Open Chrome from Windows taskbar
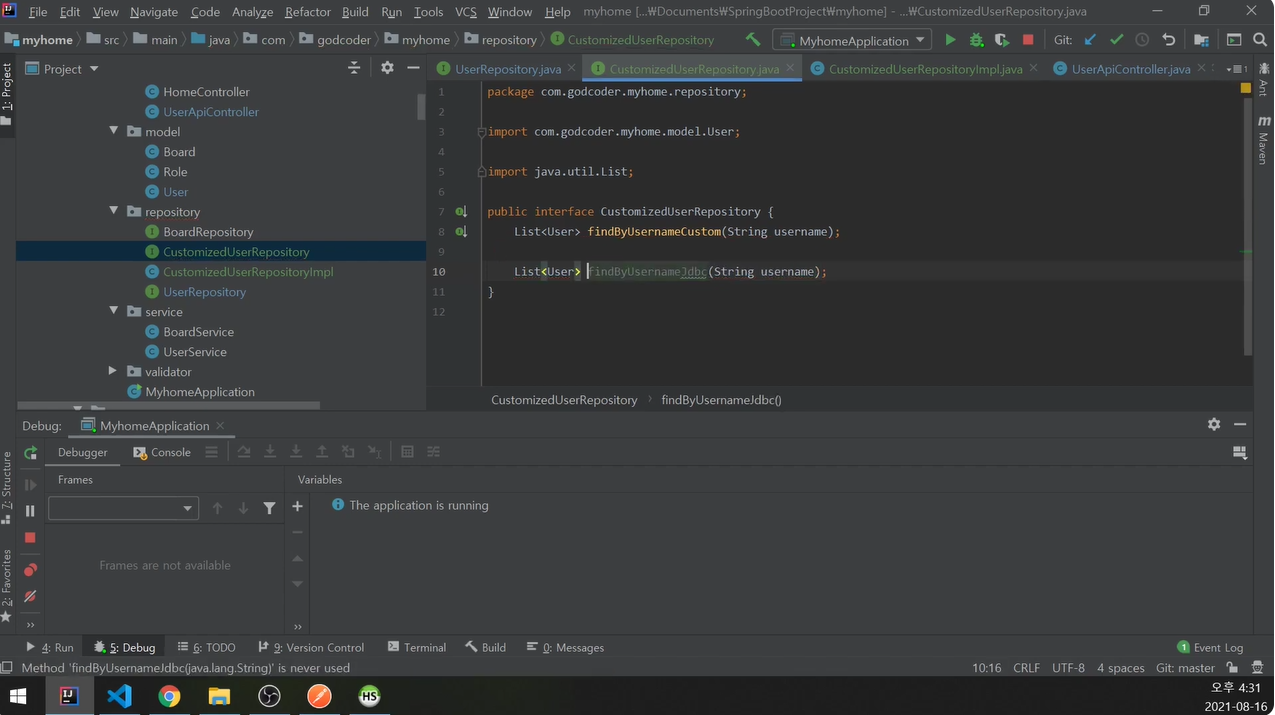The width and height of the screenshot is (1275, 715). [x=169, y=696]
